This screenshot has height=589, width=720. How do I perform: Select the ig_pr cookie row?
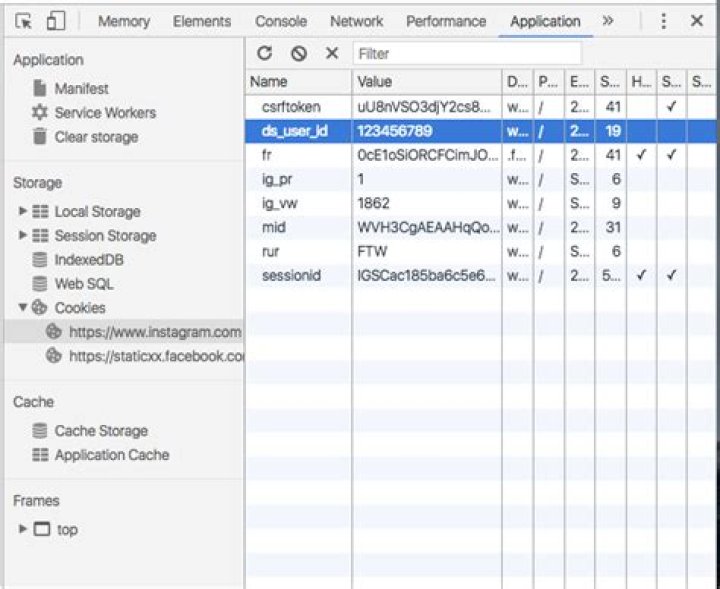tap(481, 179)
